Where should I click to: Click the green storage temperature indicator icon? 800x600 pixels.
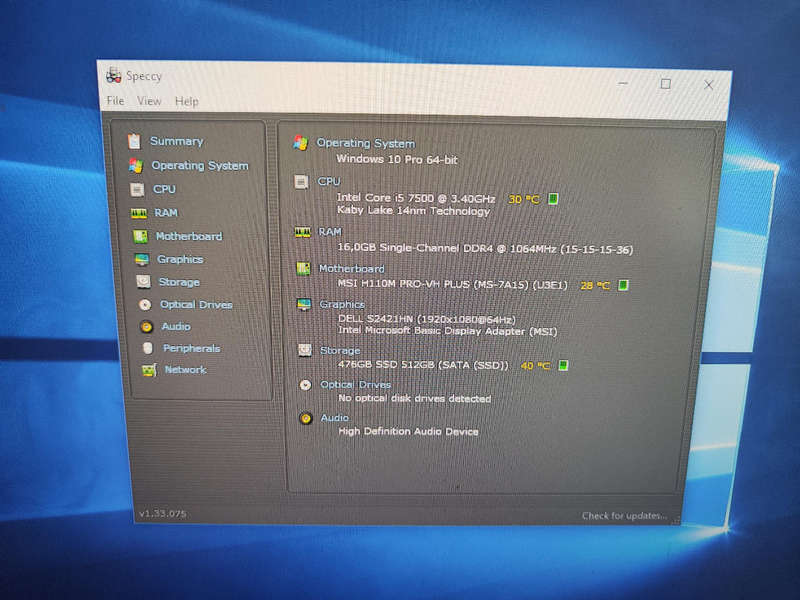pos(563,365)
